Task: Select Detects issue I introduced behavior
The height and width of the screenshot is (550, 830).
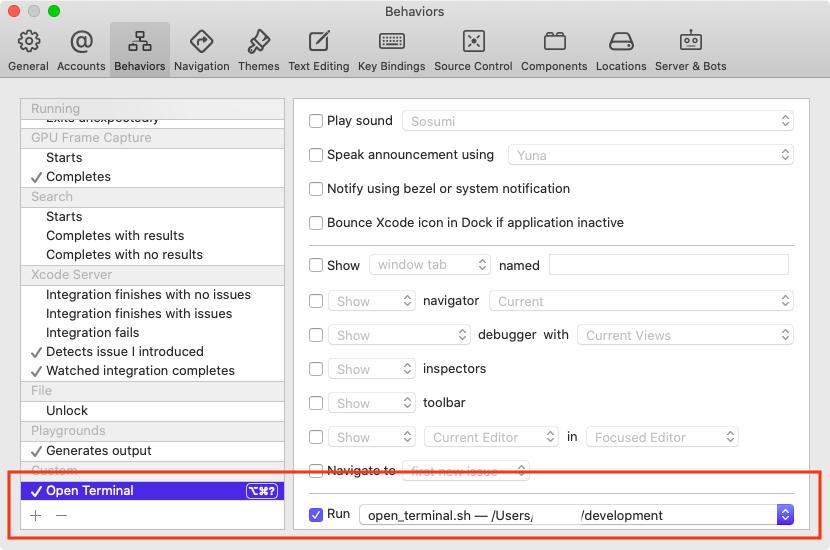Action: 152,352
